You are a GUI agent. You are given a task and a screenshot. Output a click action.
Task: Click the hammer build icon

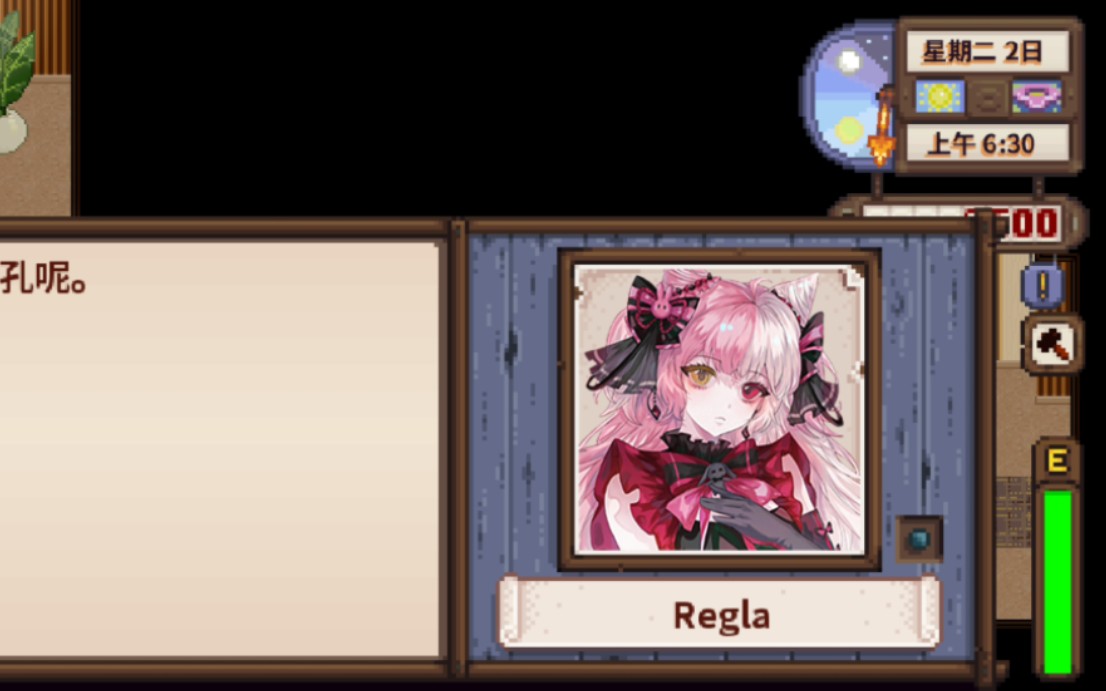(1052, 344)
